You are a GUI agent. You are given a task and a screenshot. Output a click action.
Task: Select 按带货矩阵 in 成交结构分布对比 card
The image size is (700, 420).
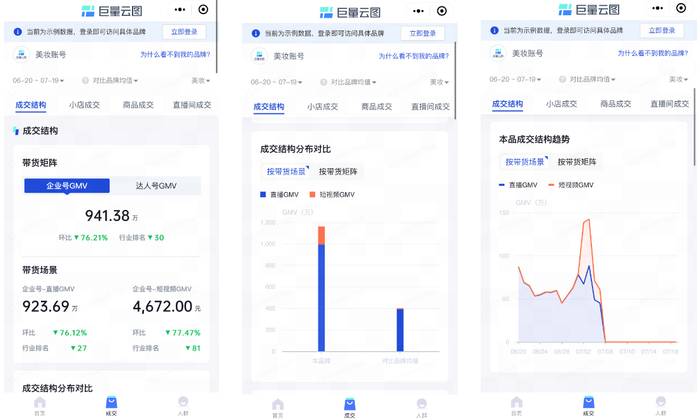coord(338,171)
